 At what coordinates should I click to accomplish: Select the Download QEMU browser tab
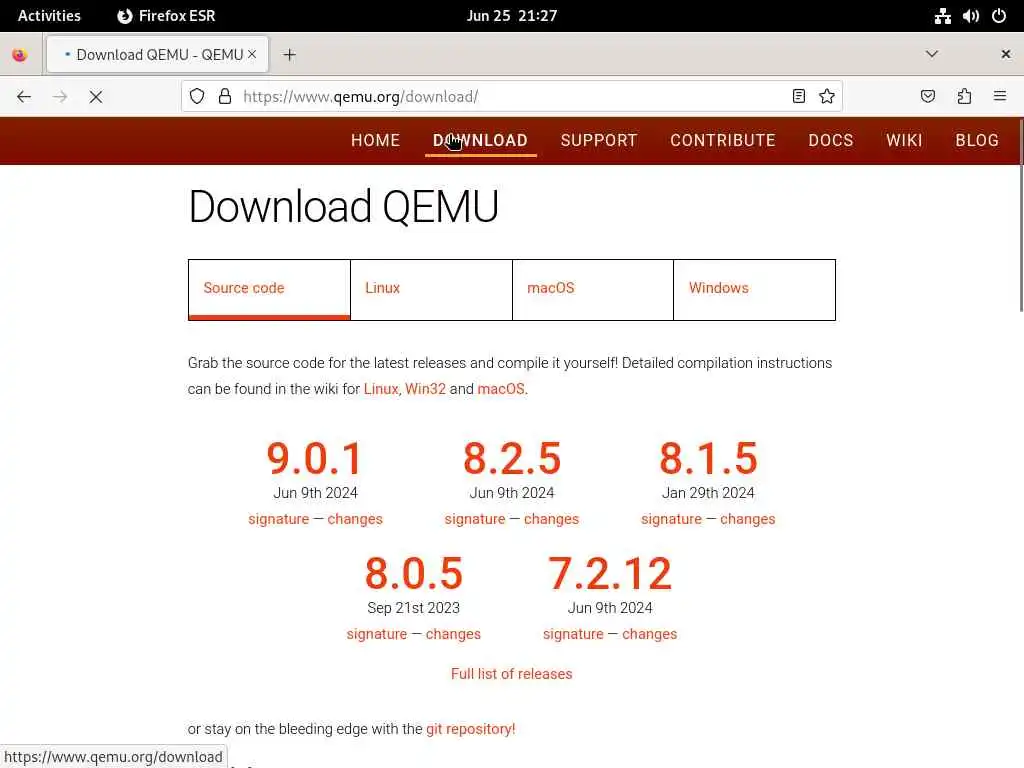[157, 55]
